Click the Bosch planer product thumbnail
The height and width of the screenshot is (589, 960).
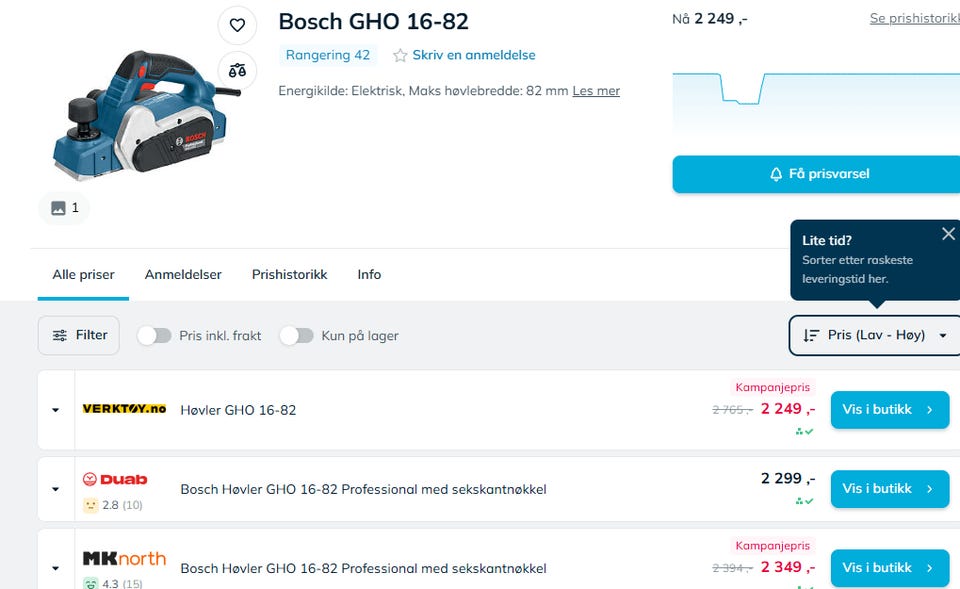[138, 110]
